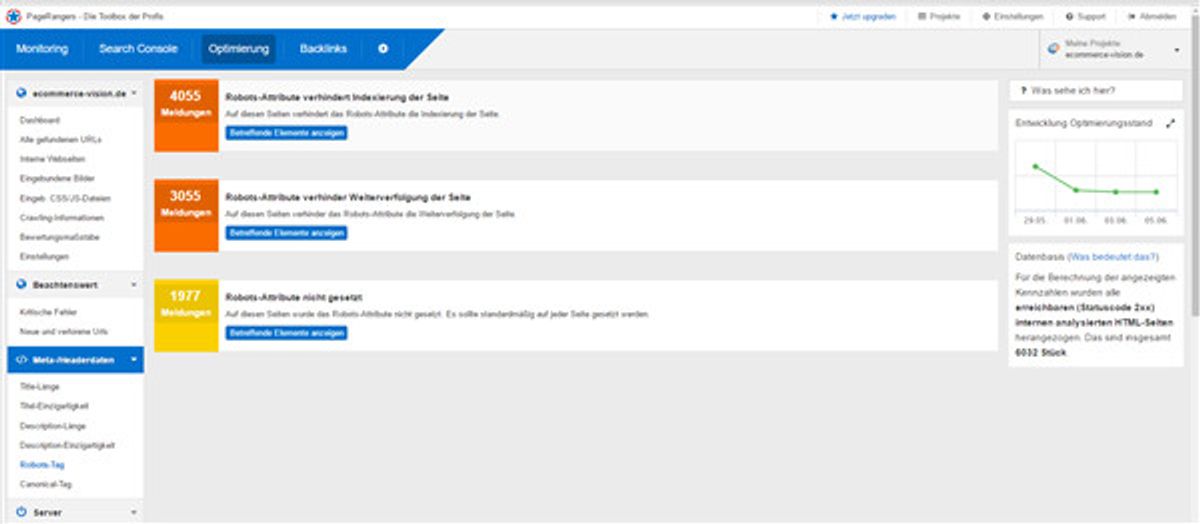Image resolution: width=1200 pixels, height=524 pixels.
Task: Open the Projekte menu item
Action: click(x=945, y=17)
